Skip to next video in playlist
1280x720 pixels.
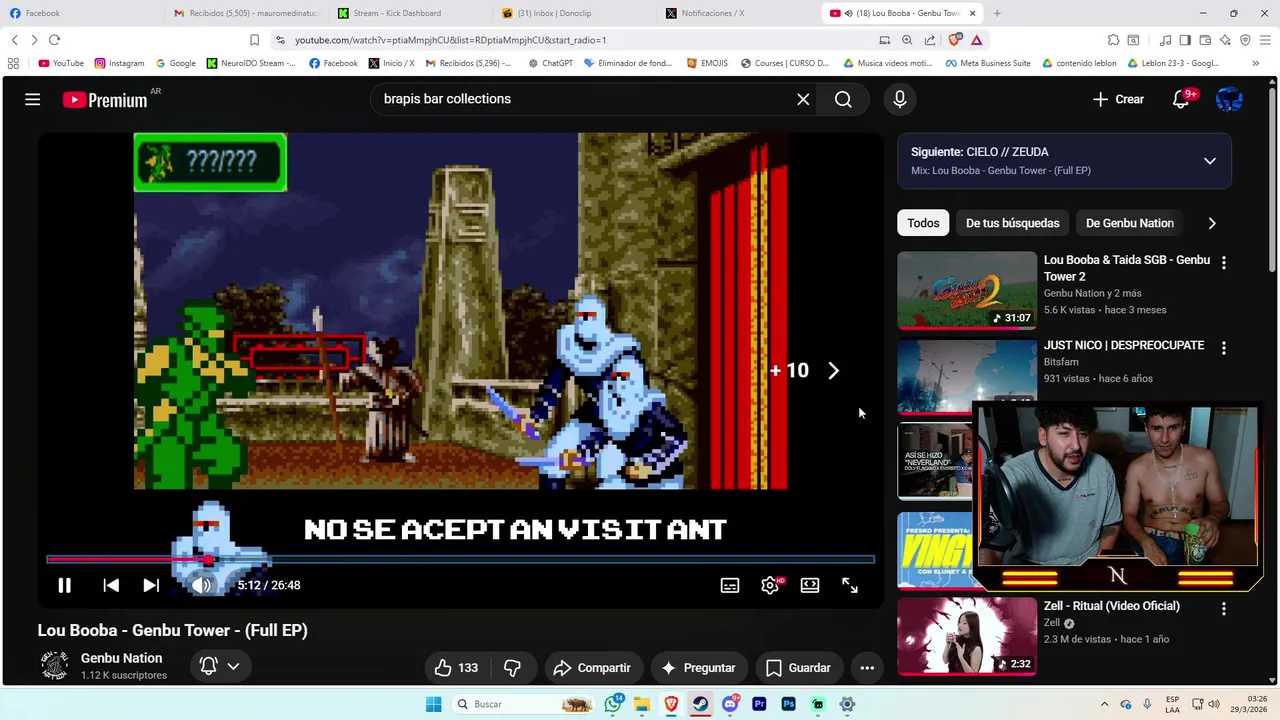tap(151, 585)
